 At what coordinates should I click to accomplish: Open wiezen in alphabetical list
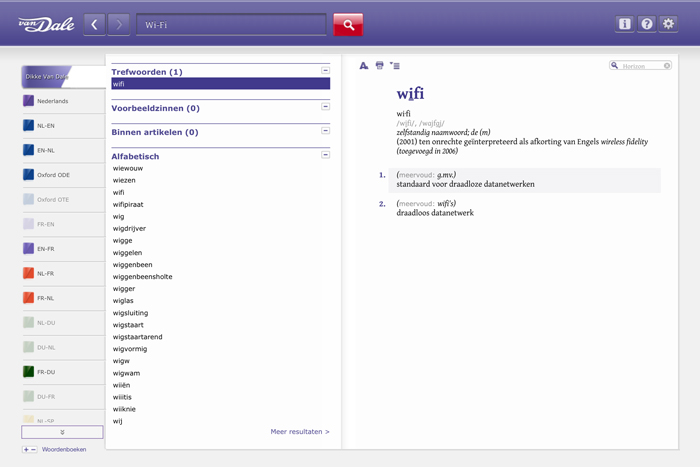click(124, 180)
